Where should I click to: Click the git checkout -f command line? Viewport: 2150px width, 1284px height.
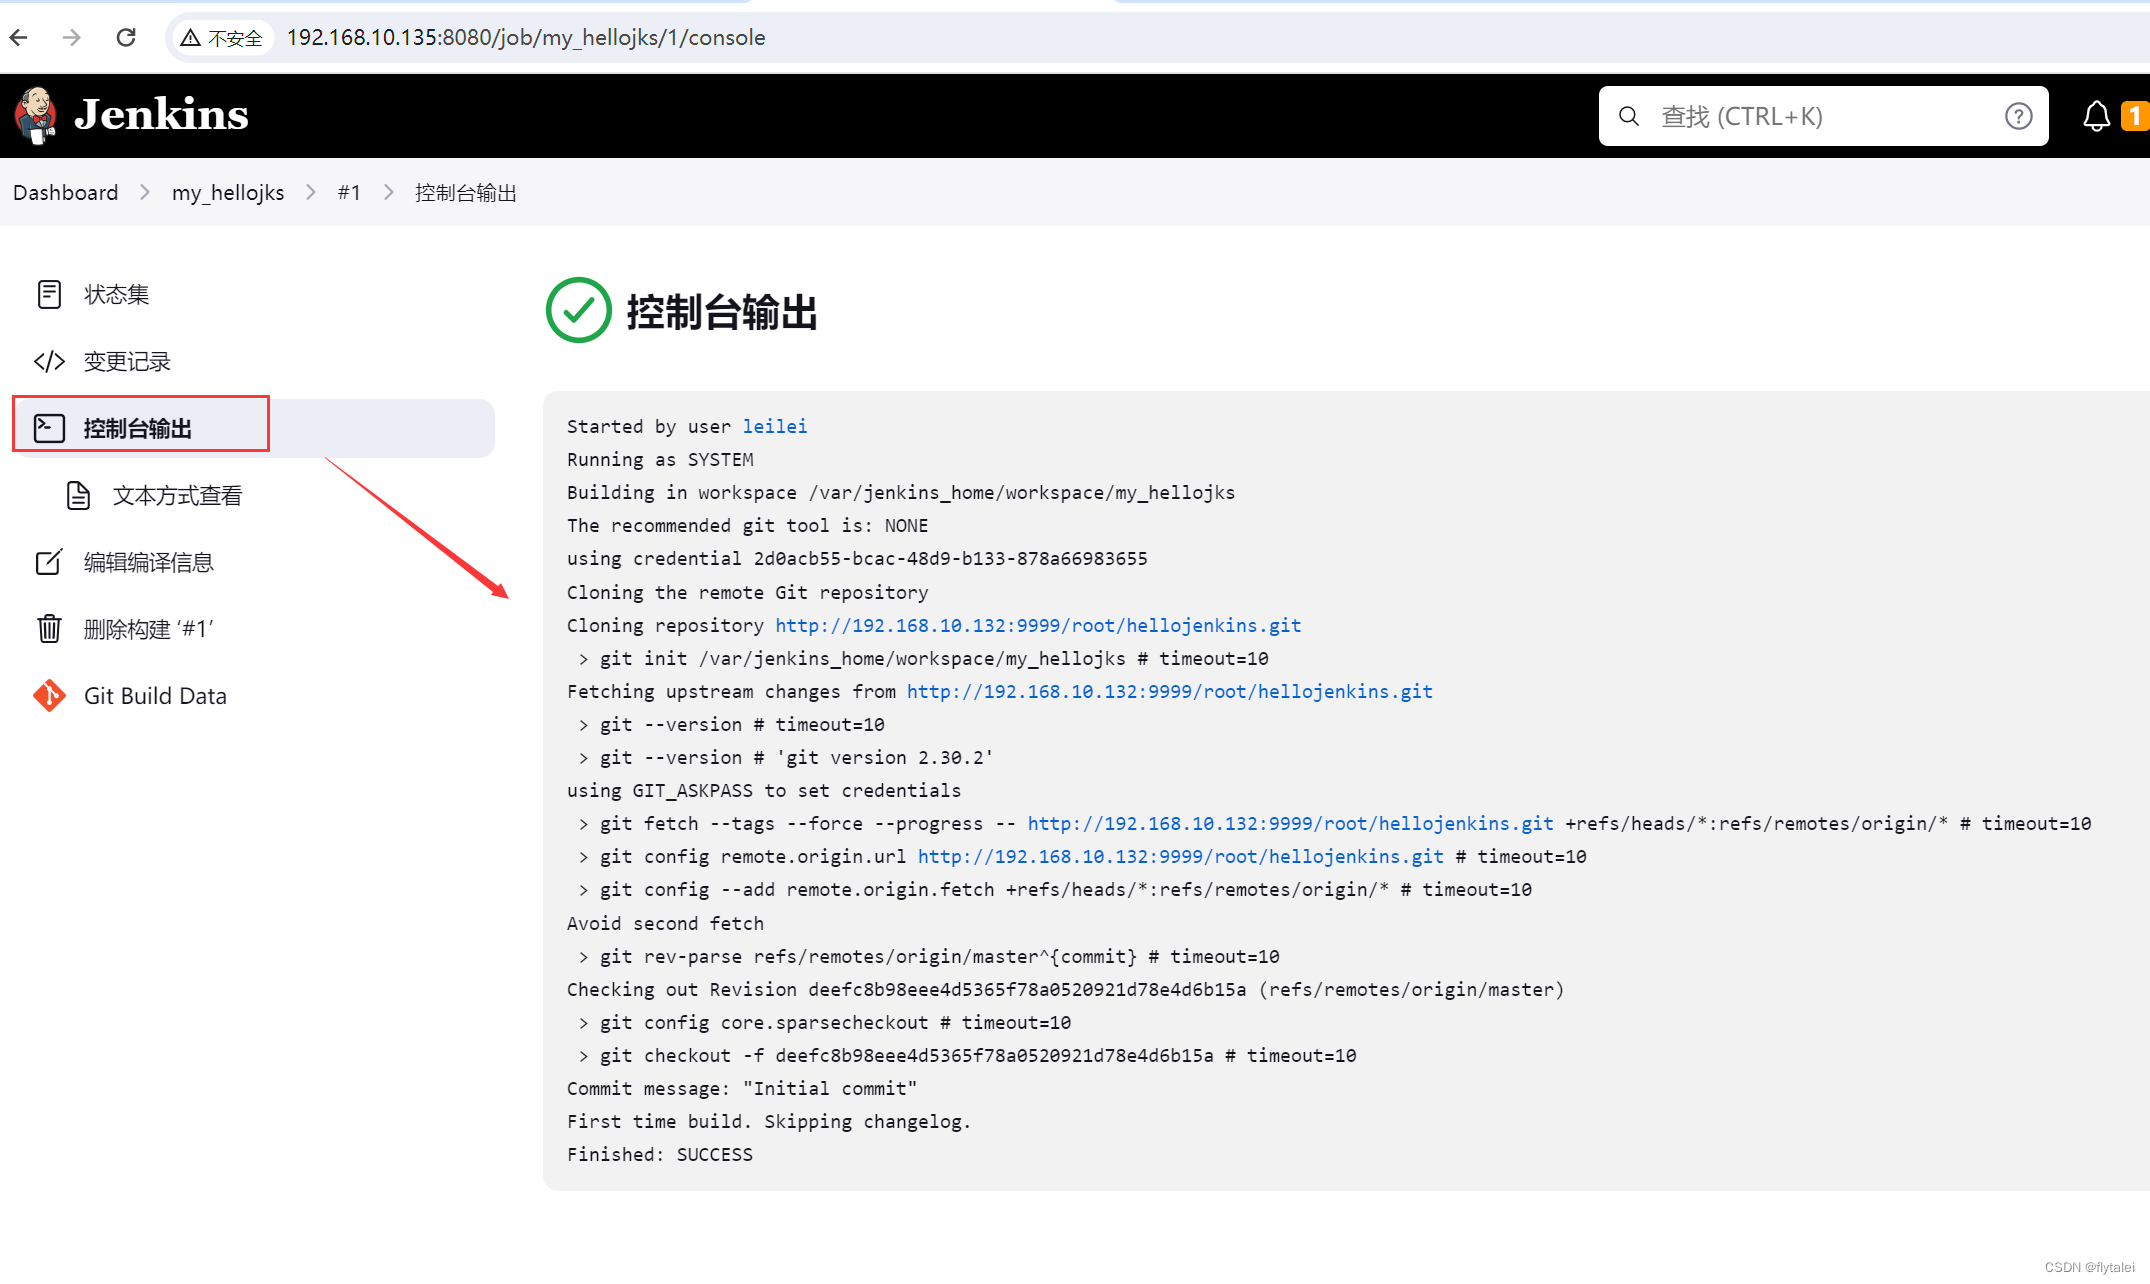click(967, 1055)
